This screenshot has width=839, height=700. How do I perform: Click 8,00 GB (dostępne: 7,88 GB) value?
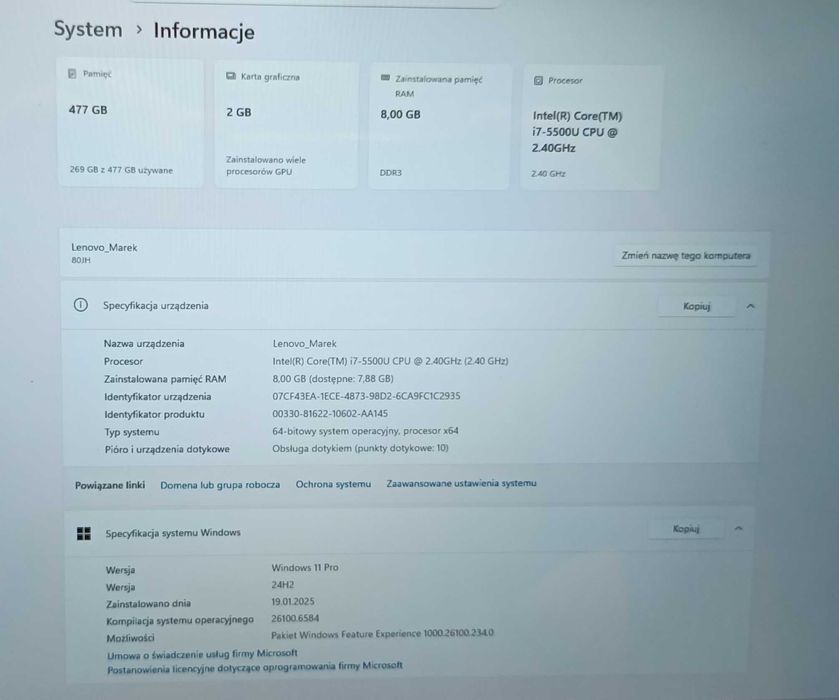click(333, 378)
